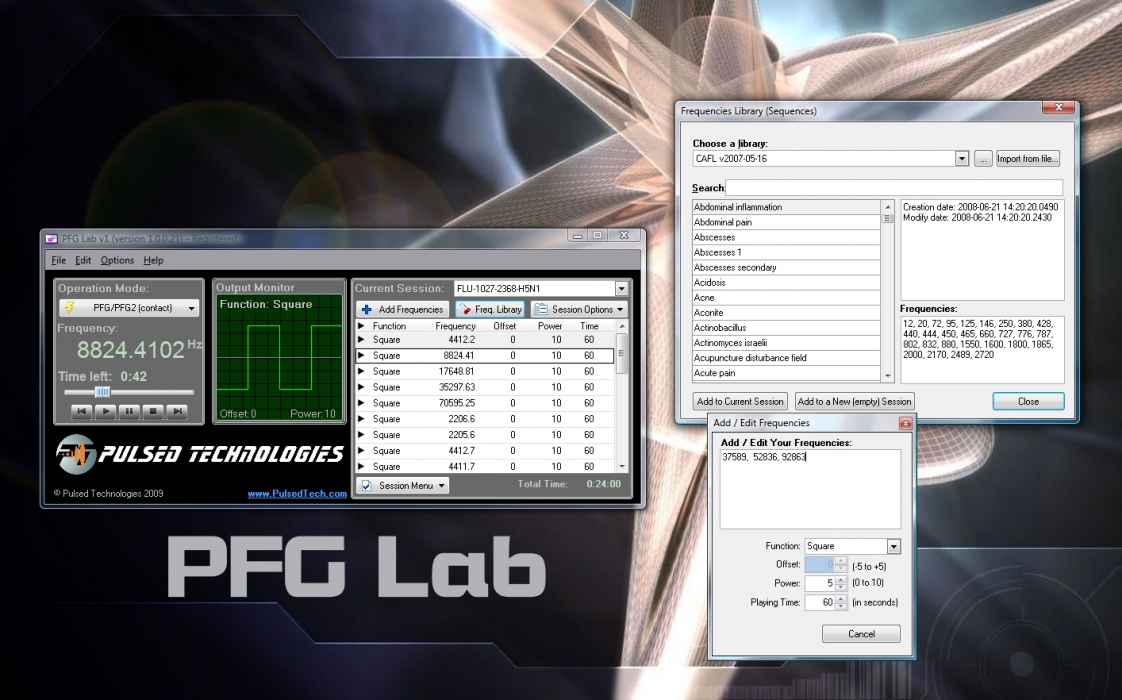Click the Function column header
The height and width of the screenshot is (700, 1122).
(389, 326)
